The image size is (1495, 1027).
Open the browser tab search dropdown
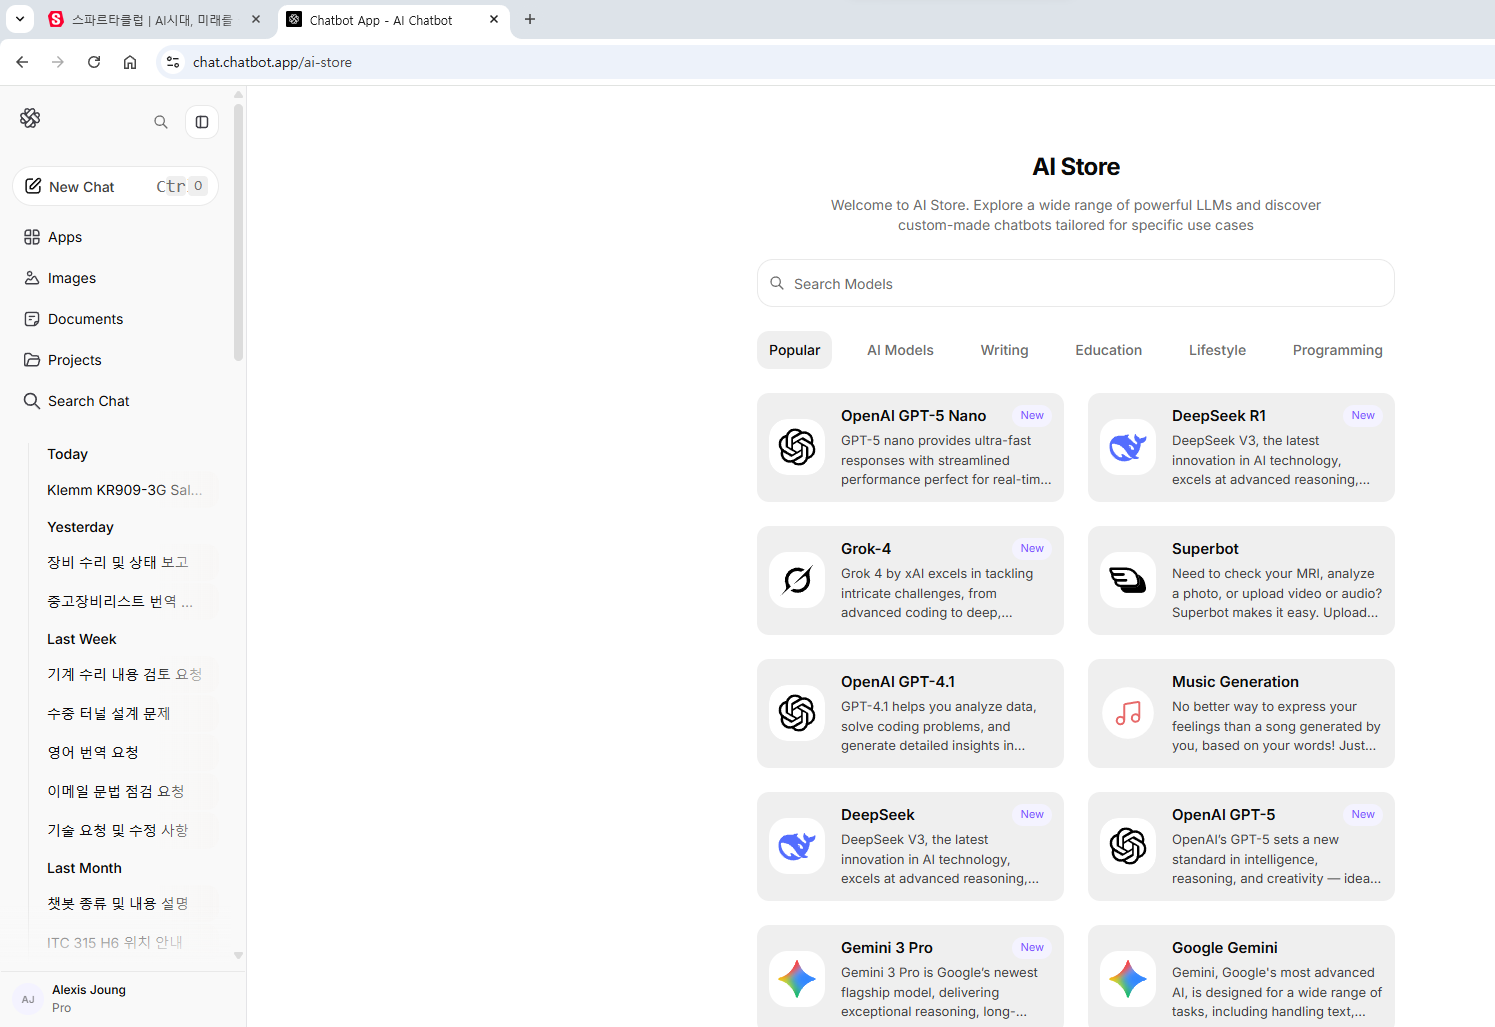click(19, 19)
